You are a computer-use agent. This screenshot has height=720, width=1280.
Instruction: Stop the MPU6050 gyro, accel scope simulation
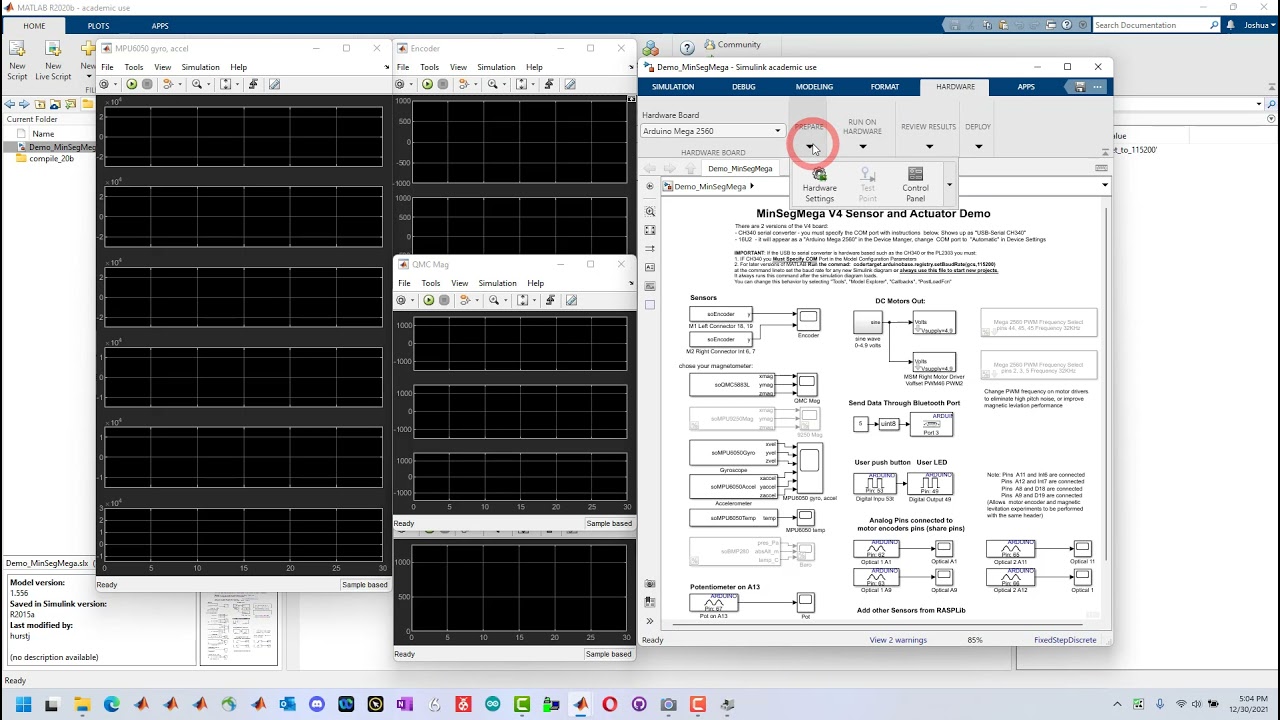pos(147,84)
